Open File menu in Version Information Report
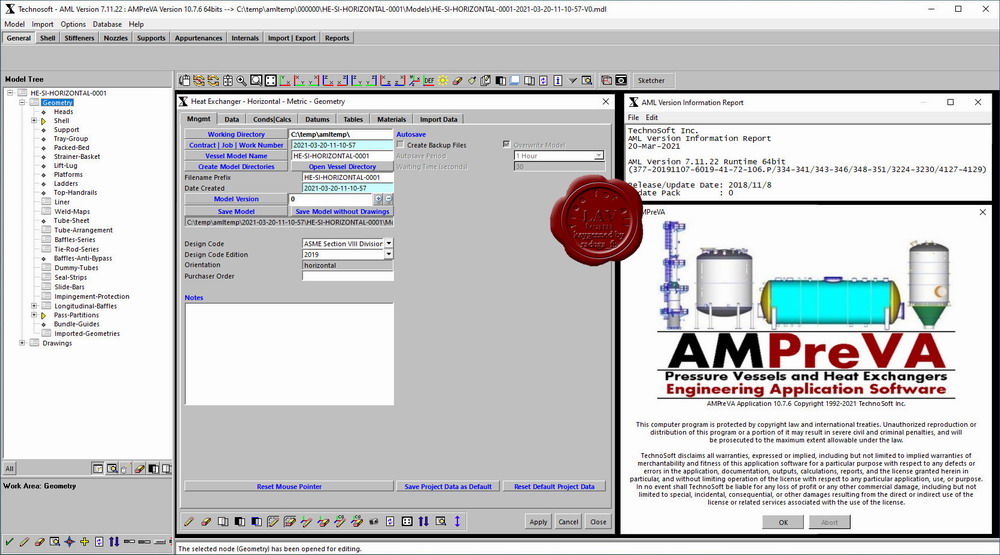Viewport: 1000px width, 555px height. 633,117
